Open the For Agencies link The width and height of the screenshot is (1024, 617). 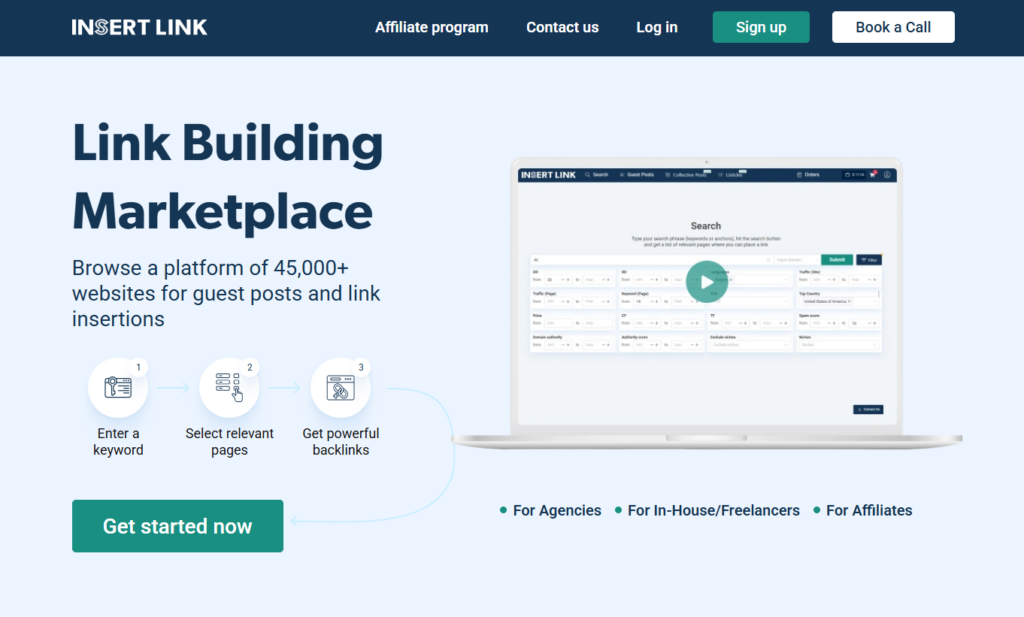point(556,510)
